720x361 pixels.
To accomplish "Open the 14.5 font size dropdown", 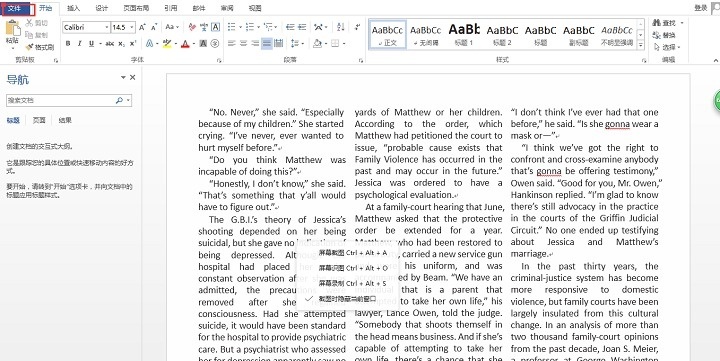I will 132,28.
